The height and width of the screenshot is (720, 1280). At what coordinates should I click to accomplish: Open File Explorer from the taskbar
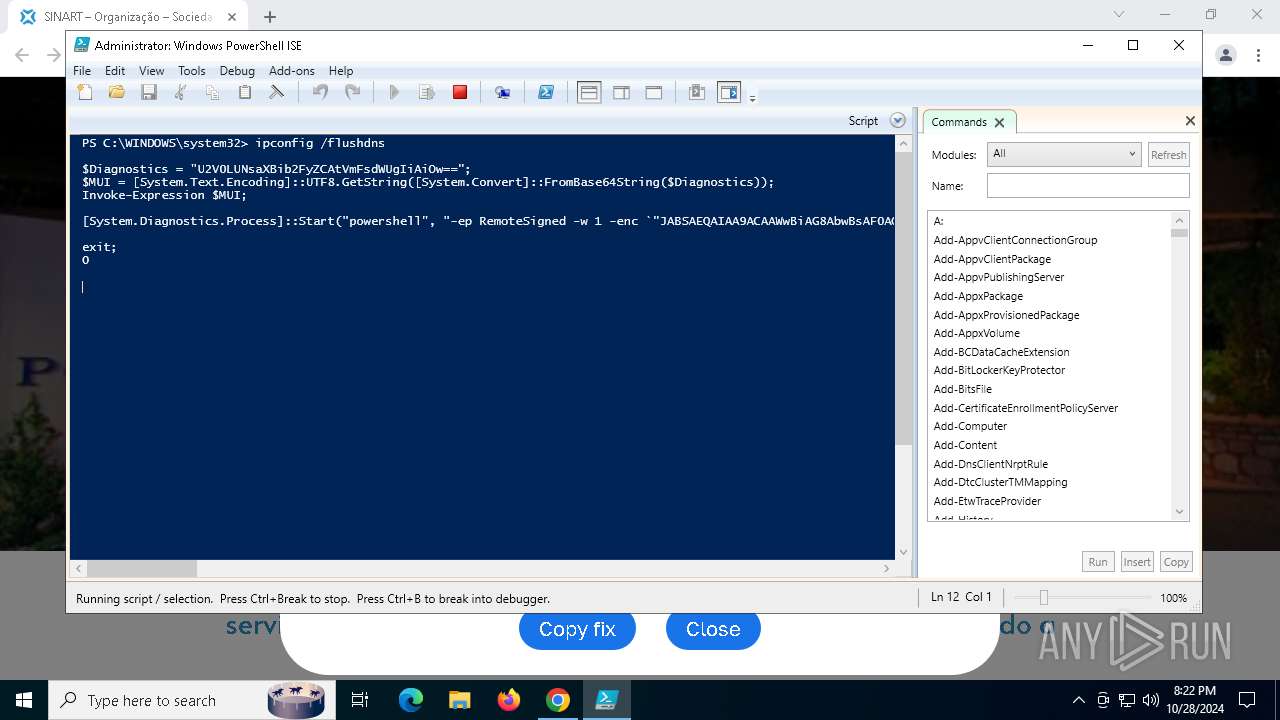point(459,700)
